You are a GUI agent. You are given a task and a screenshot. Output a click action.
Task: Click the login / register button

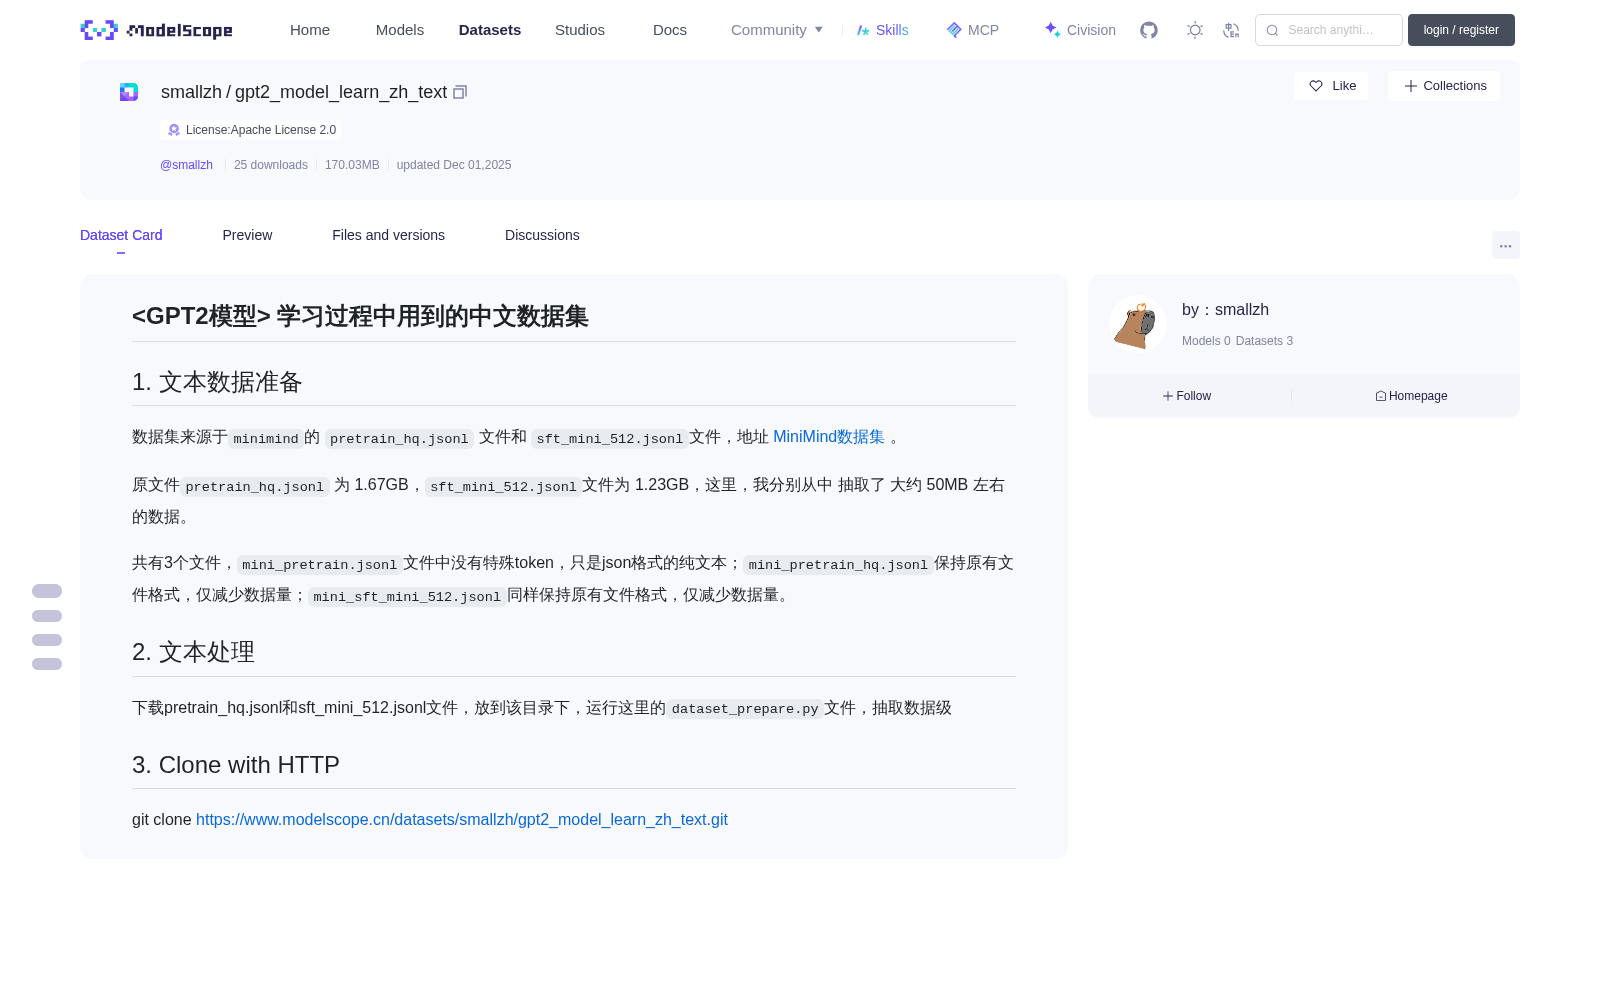tap(1461, 30)
